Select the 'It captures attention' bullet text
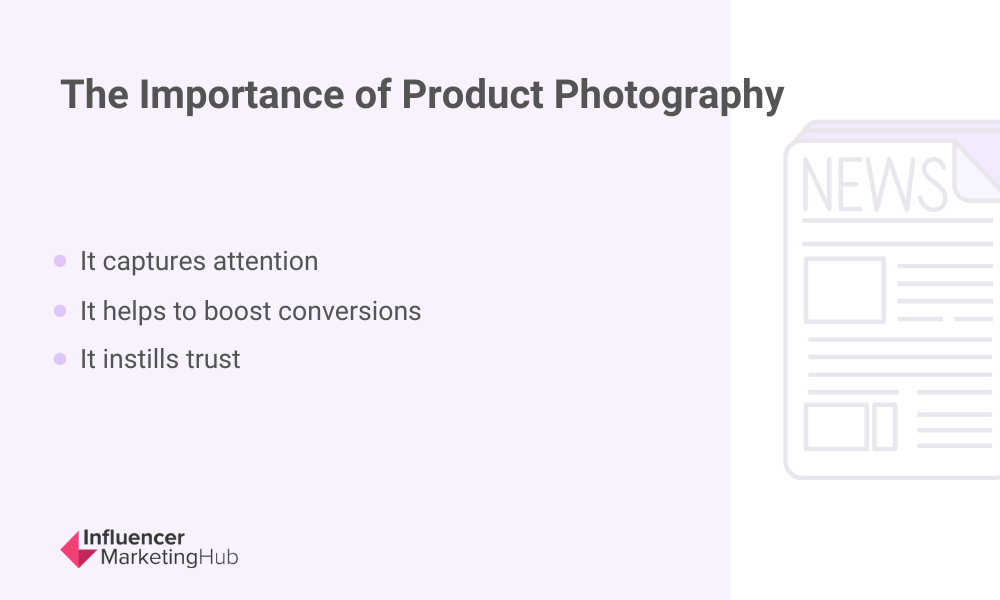Image resolution: width=1000 pixels, height=600 pixels. coord(199,261)
